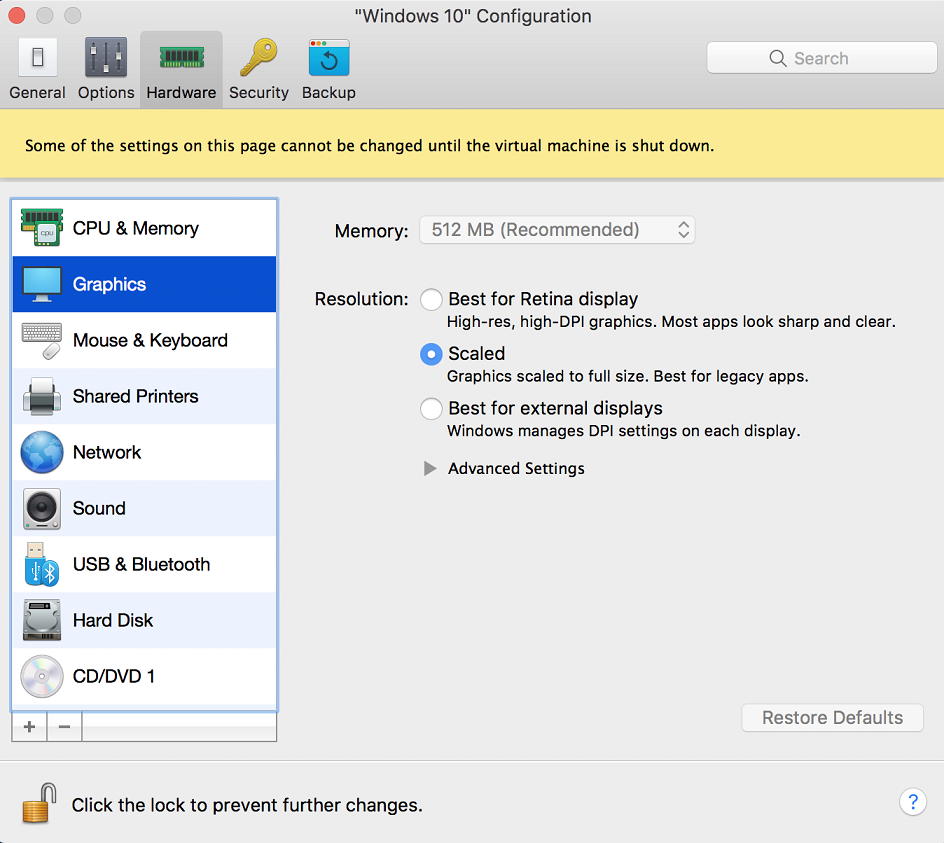Screen dimensions: 944x843
Task: Click the Network globe icon
Action: tap(42, 452)
